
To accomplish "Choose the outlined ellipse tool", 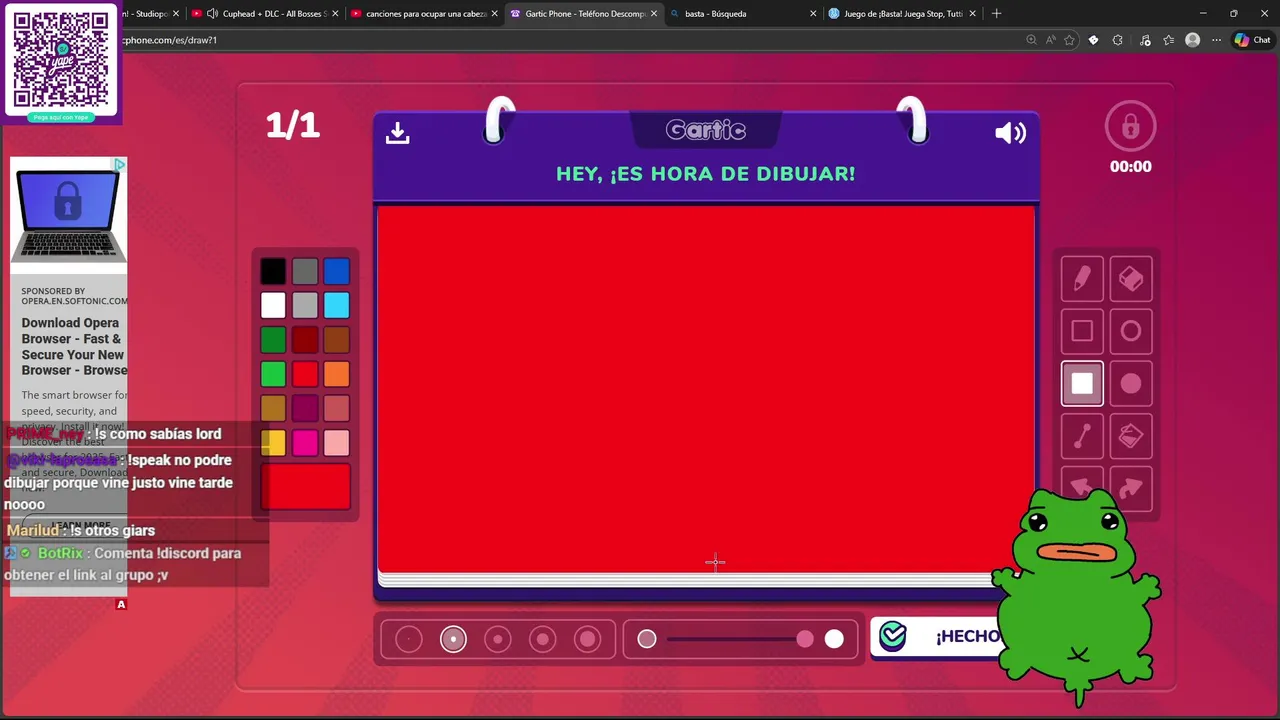I will [x=1131, y=331].
